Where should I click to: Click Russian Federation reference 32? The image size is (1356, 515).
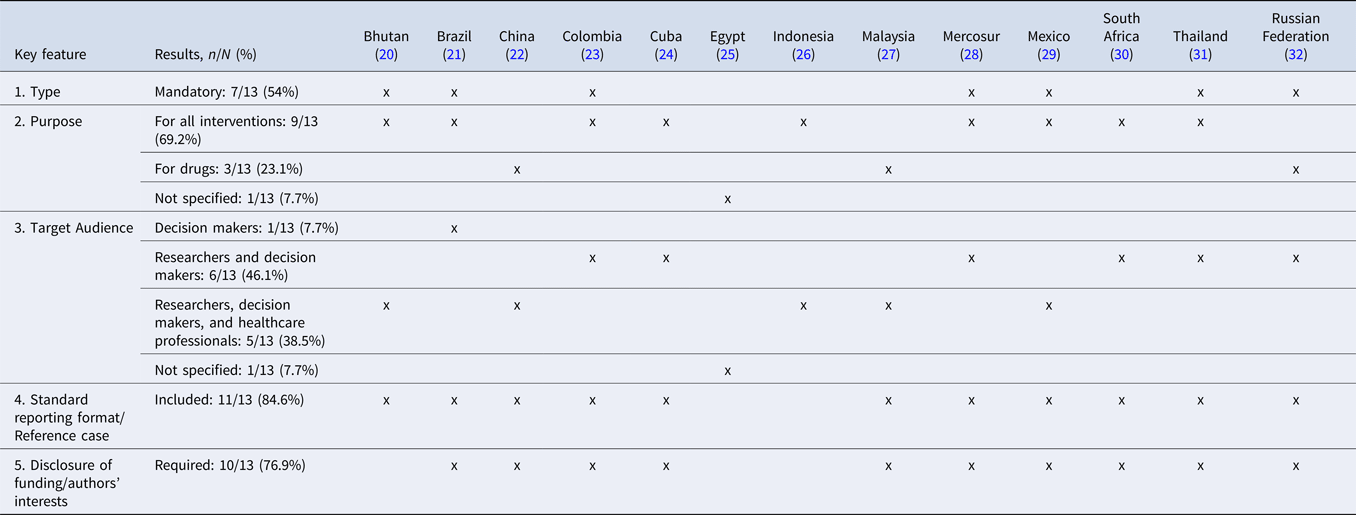coord(1295,55)
